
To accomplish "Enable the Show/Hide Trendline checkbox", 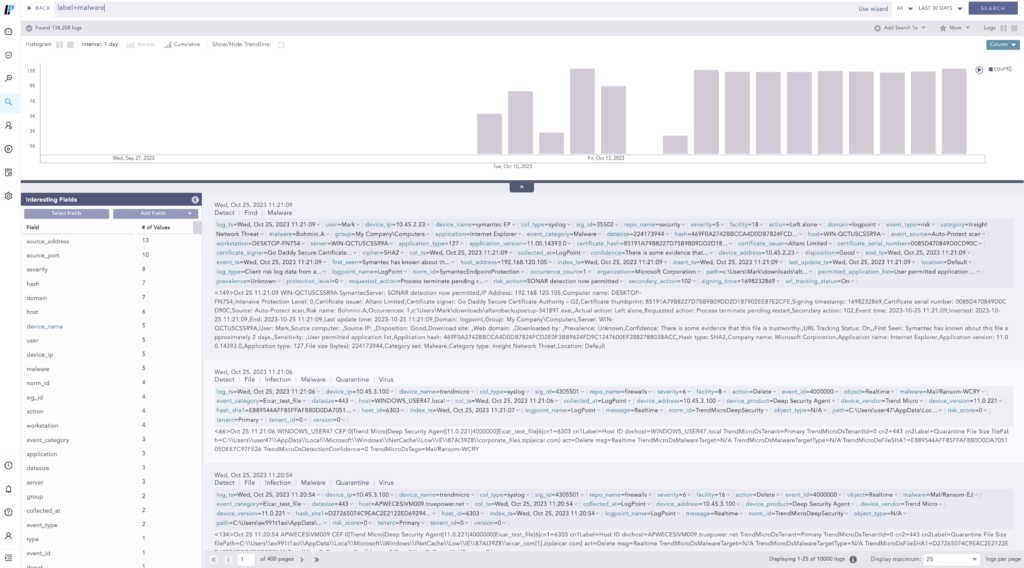I will coord(281,44).
